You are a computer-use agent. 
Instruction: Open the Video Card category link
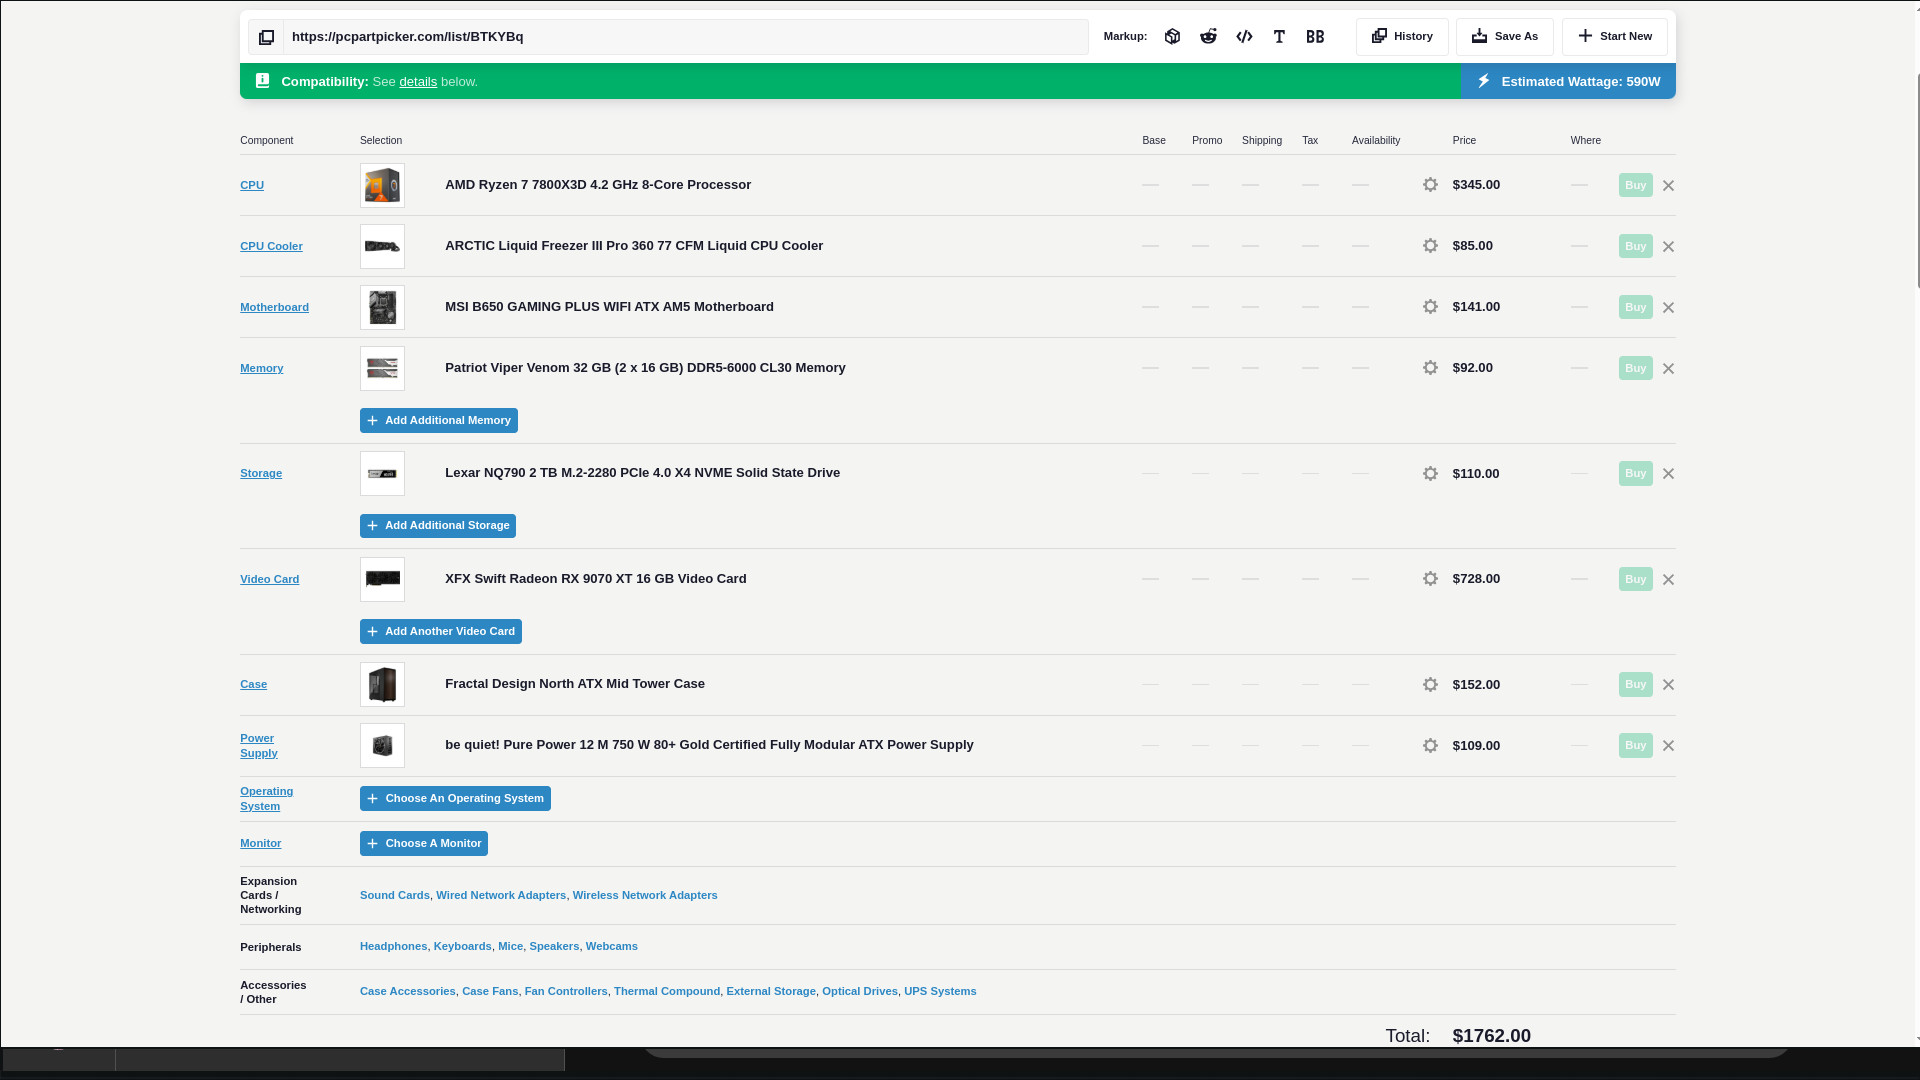point(269,579)
